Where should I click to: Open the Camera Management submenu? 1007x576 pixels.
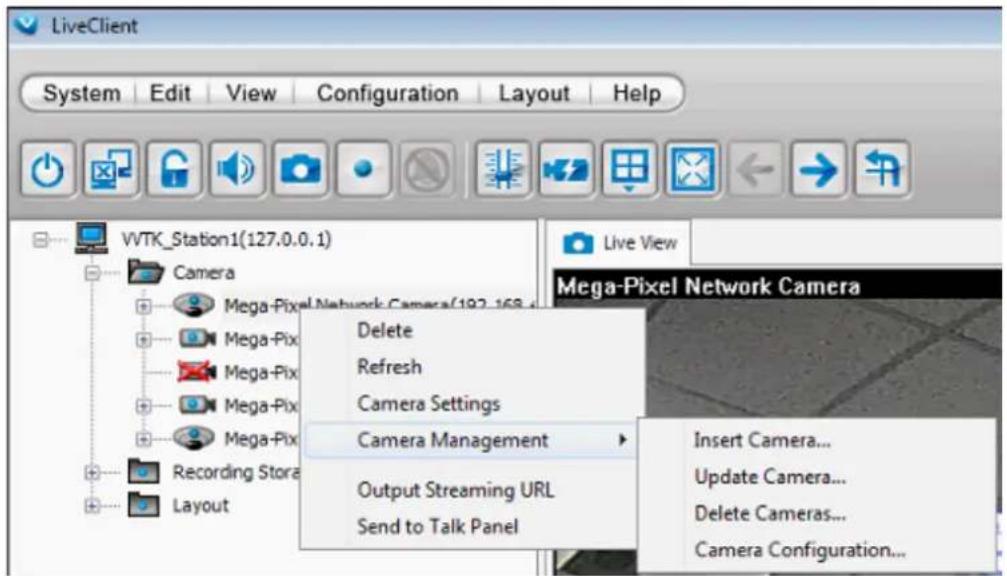click(x=471, y=440)
